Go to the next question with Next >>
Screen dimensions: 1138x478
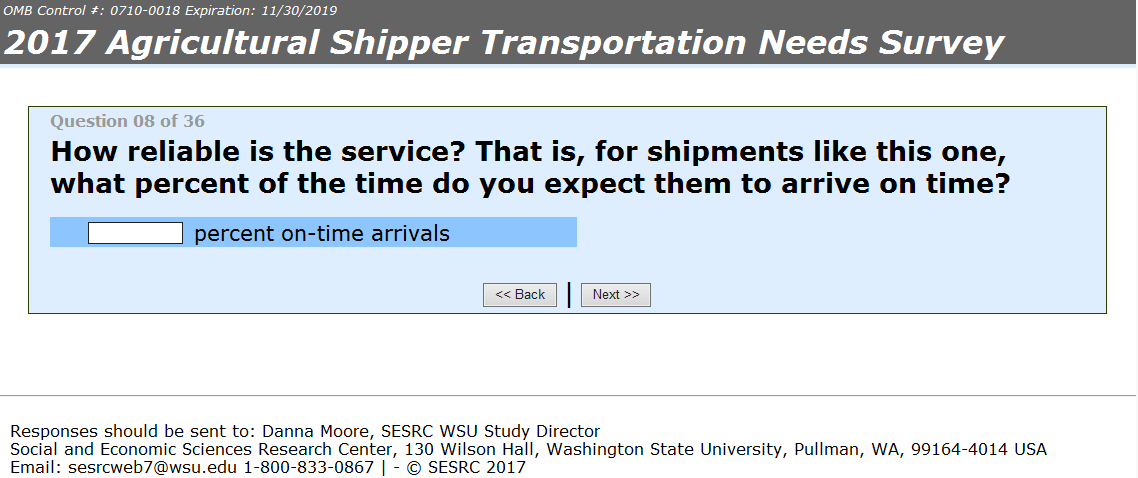(x=615, y=295)
